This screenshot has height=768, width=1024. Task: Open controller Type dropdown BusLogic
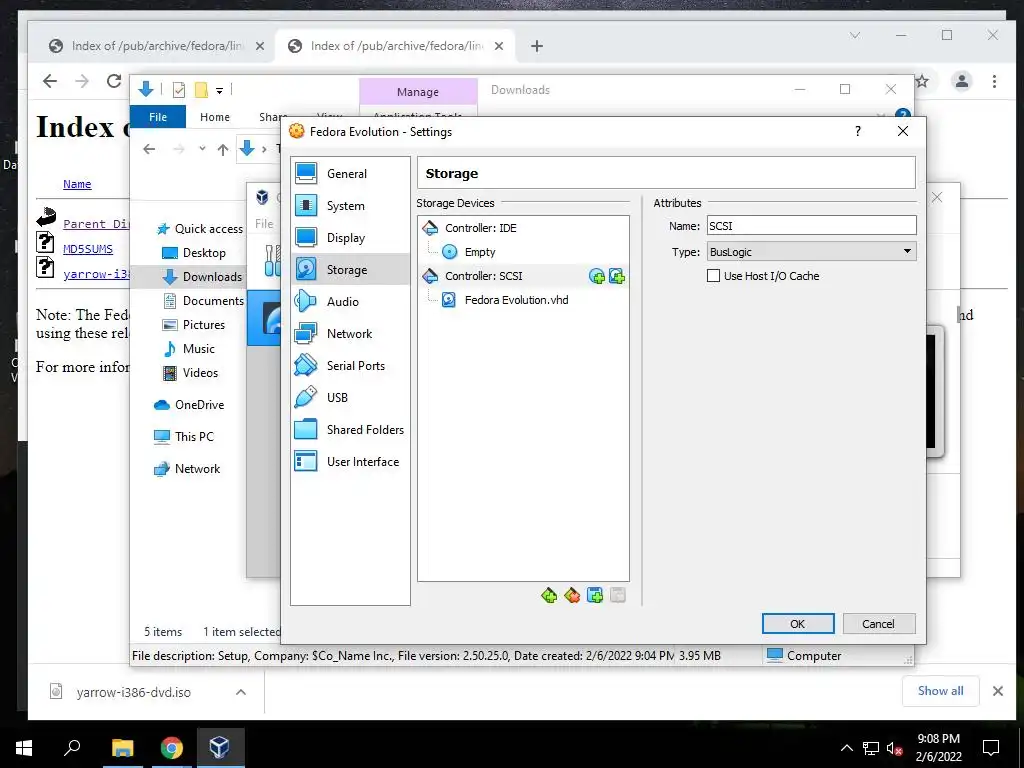click(x=811, y=252)
